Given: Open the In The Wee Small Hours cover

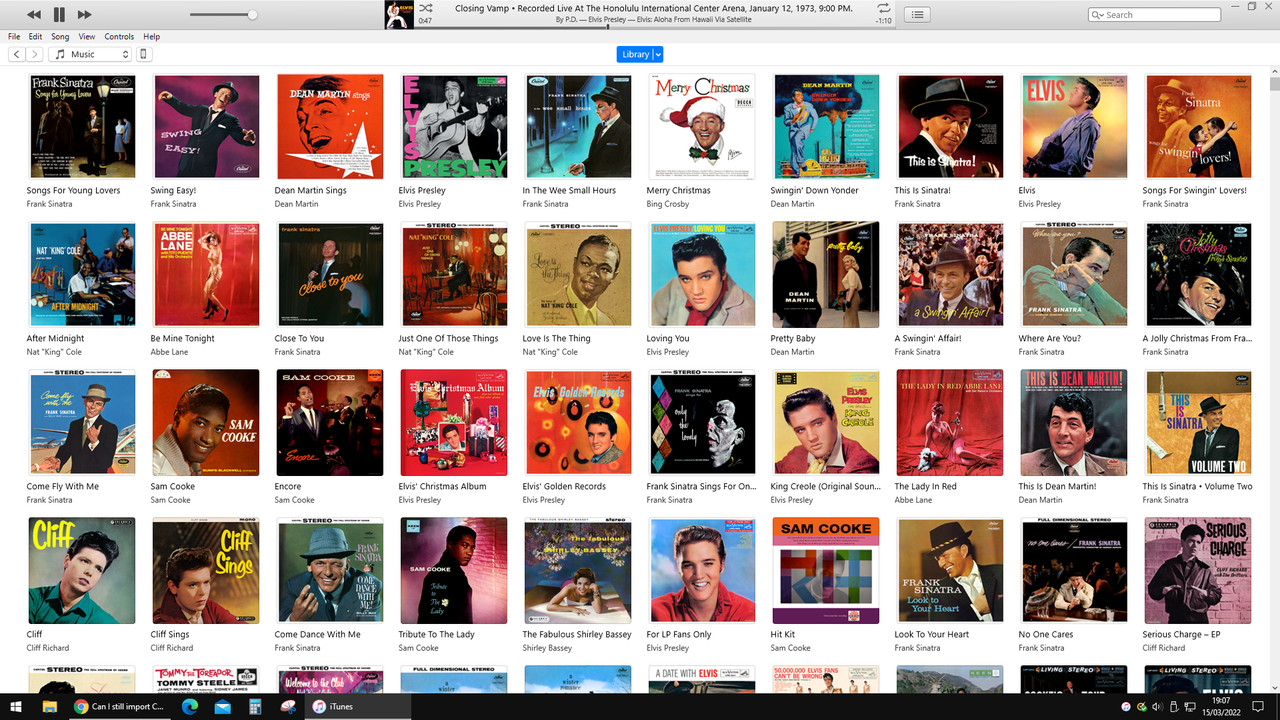Looking at the screenshot, I should click(x=577, y=127).
